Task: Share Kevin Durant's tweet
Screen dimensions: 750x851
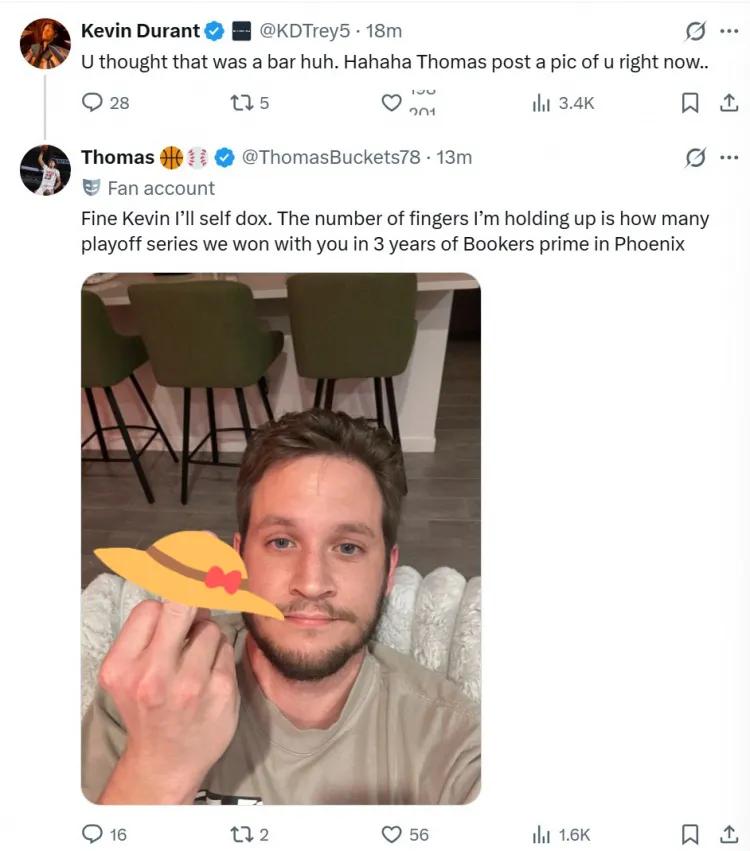Action: (x=729, y=102)
